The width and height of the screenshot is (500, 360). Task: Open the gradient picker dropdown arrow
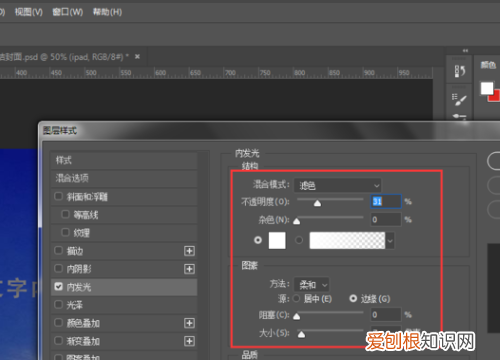click(390, 241)
